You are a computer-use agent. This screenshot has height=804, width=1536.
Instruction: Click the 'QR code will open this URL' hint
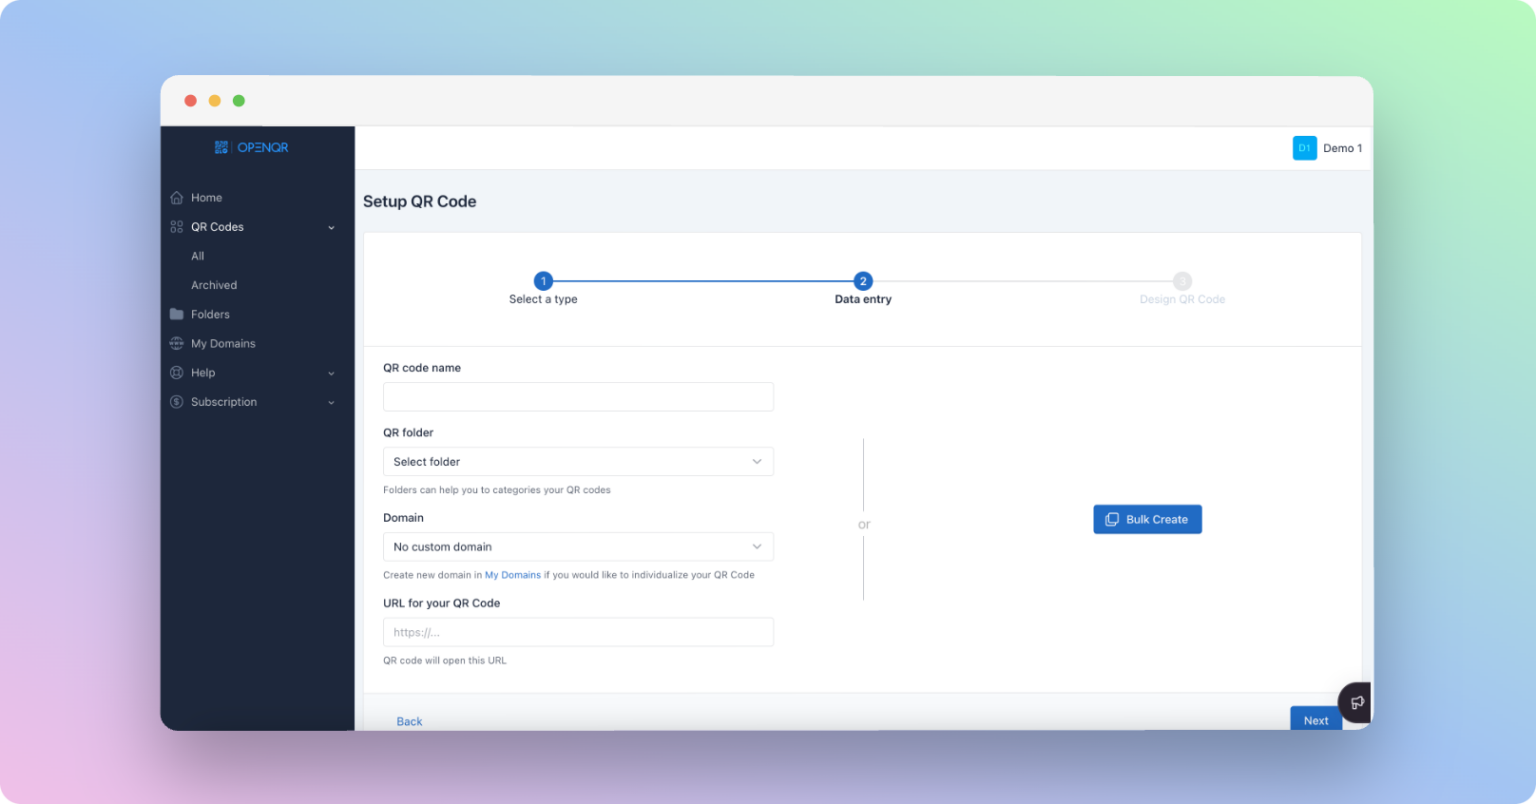[445, 660]
